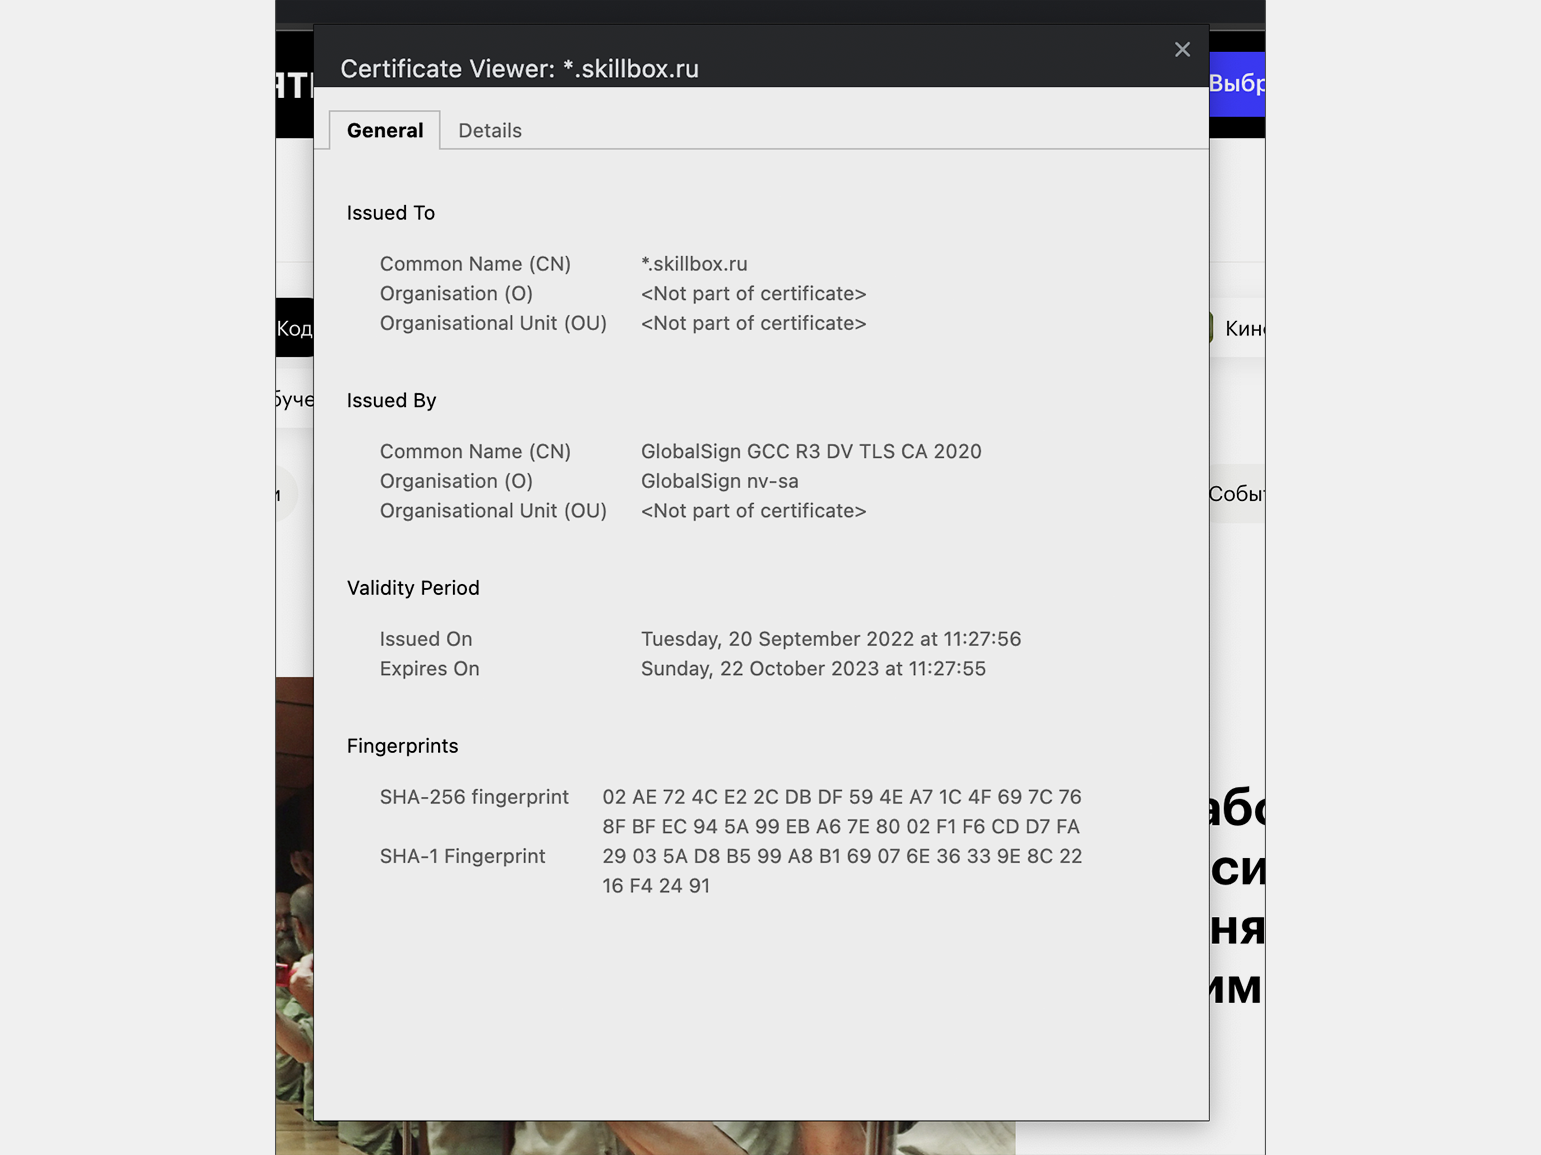Click the black Код chip on background page

(x=295, y=328)
